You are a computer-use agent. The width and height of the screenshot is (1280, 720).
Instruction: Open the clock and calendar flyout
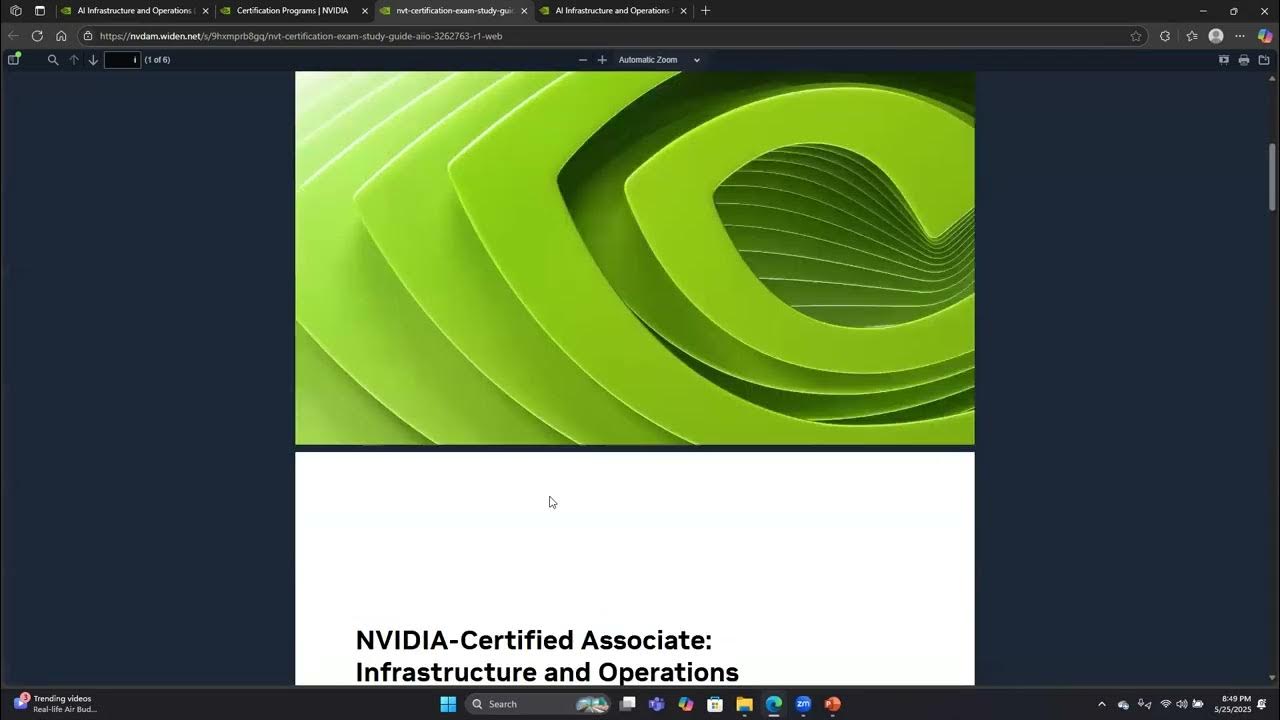pos(1232,704)
